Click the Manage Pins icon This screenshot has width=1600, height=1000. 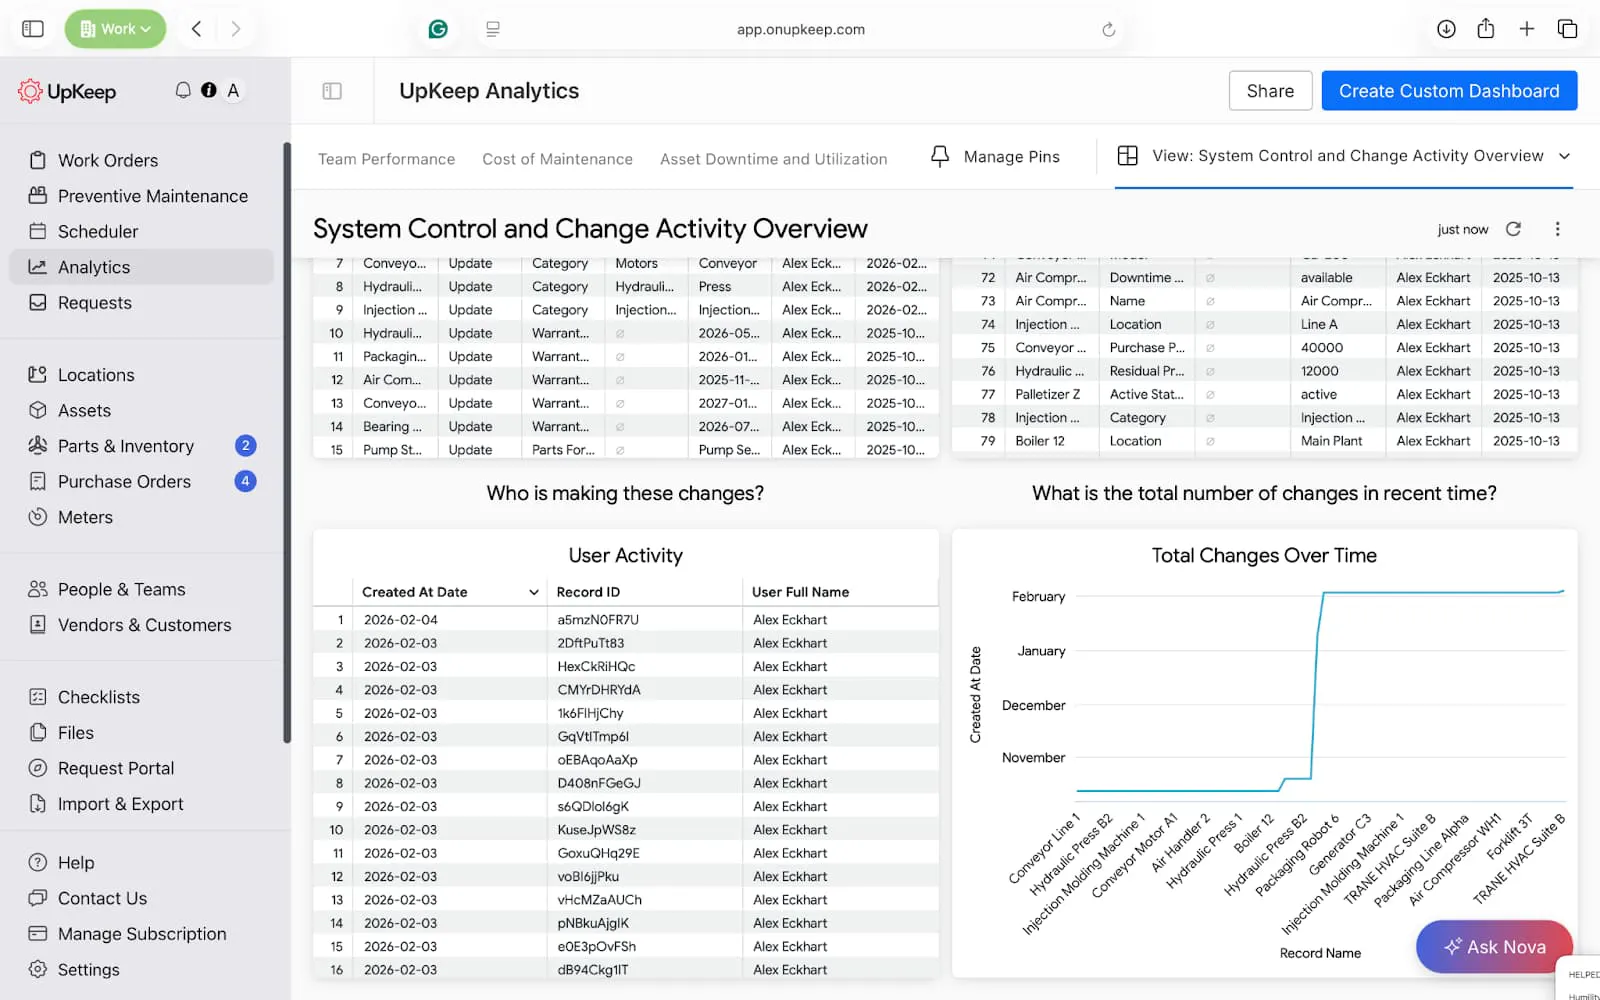tap(940, 157)
